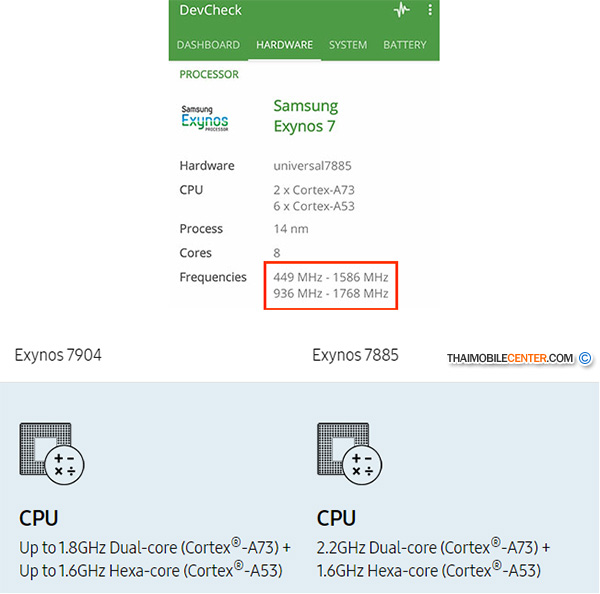Image resolution: width=600 pixels, height=594 pixels.
Task: Click the Exynos 7904 column label
Action: (x=58, y=355)
